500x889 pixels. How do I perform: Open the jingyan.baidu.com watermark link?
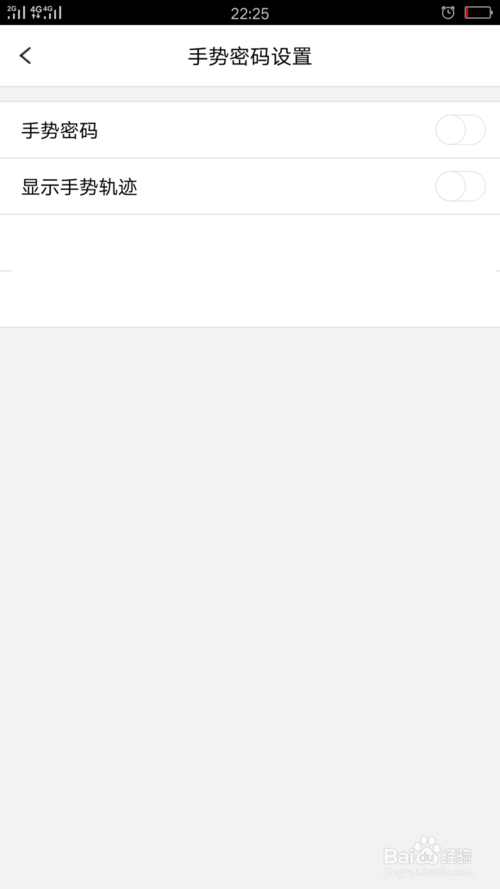click(x=428, y=872)
